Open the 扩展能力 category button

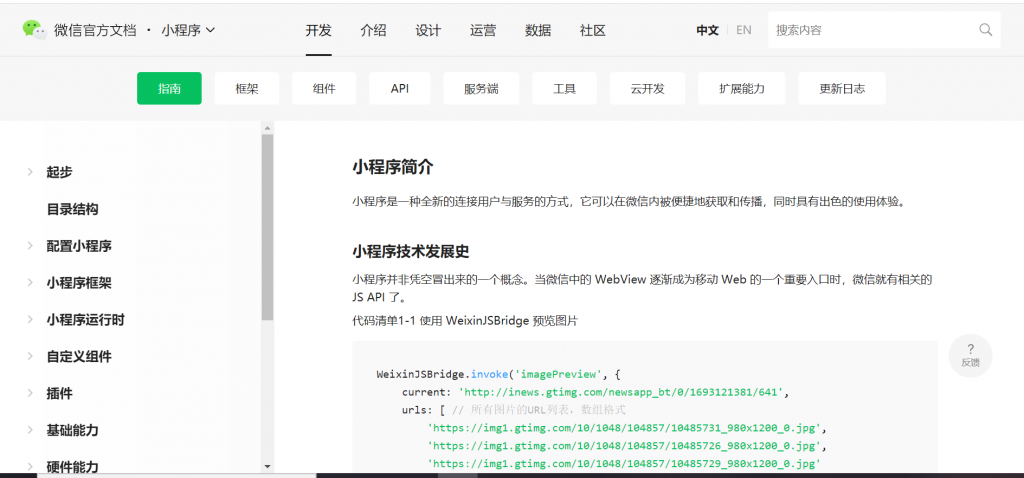(742, 89)
